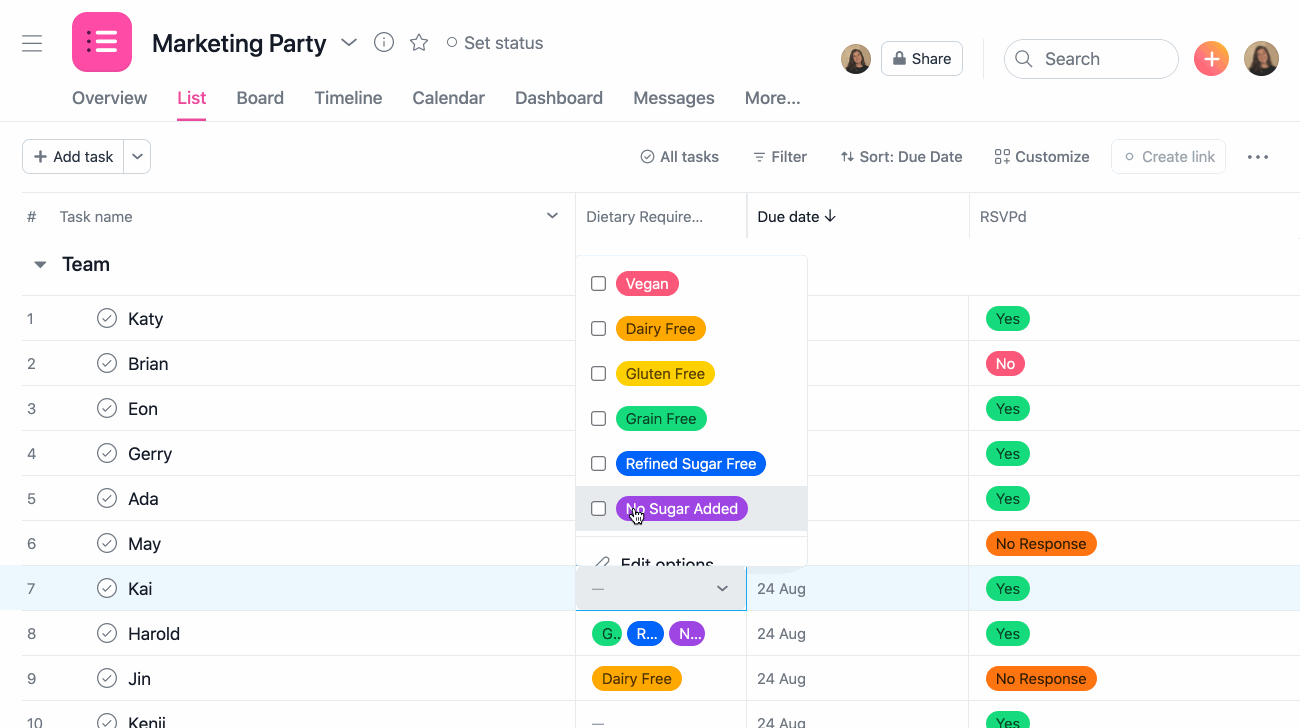This screenshot has height=728, width=1300.
Task: Mark the task Katy as complete
Action: pos(107,318)
